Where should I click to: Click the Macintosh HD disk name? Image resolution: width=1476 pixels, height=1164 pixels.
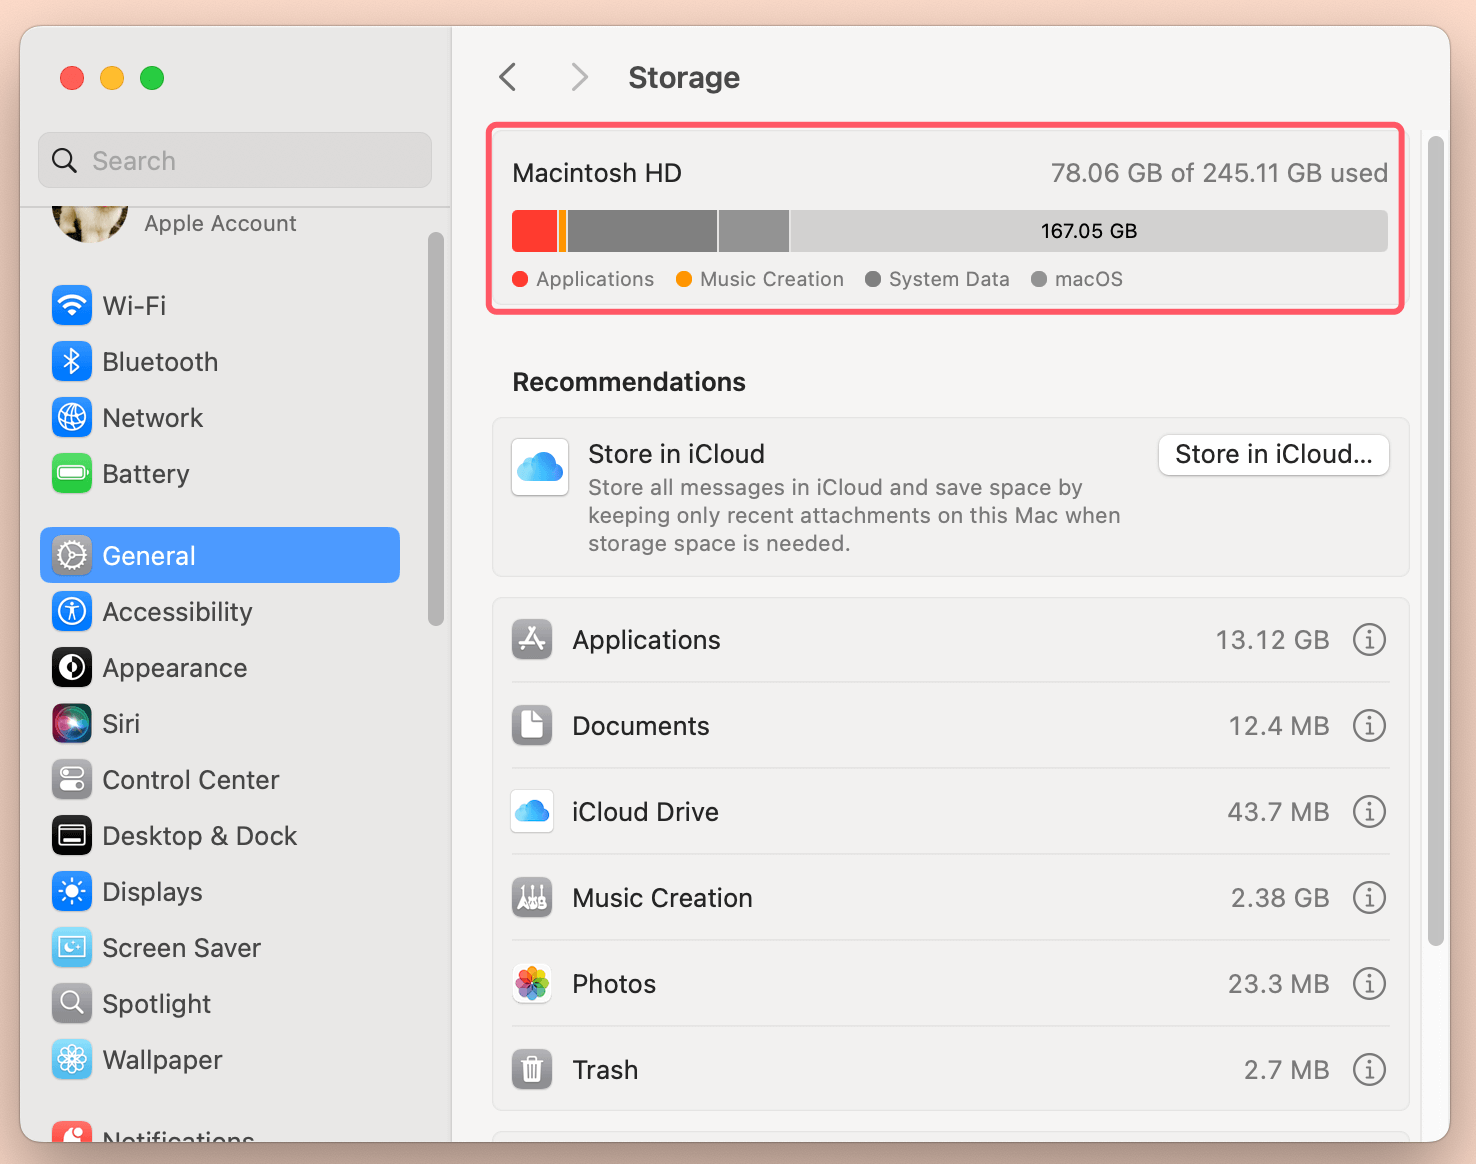coord(597,173)
